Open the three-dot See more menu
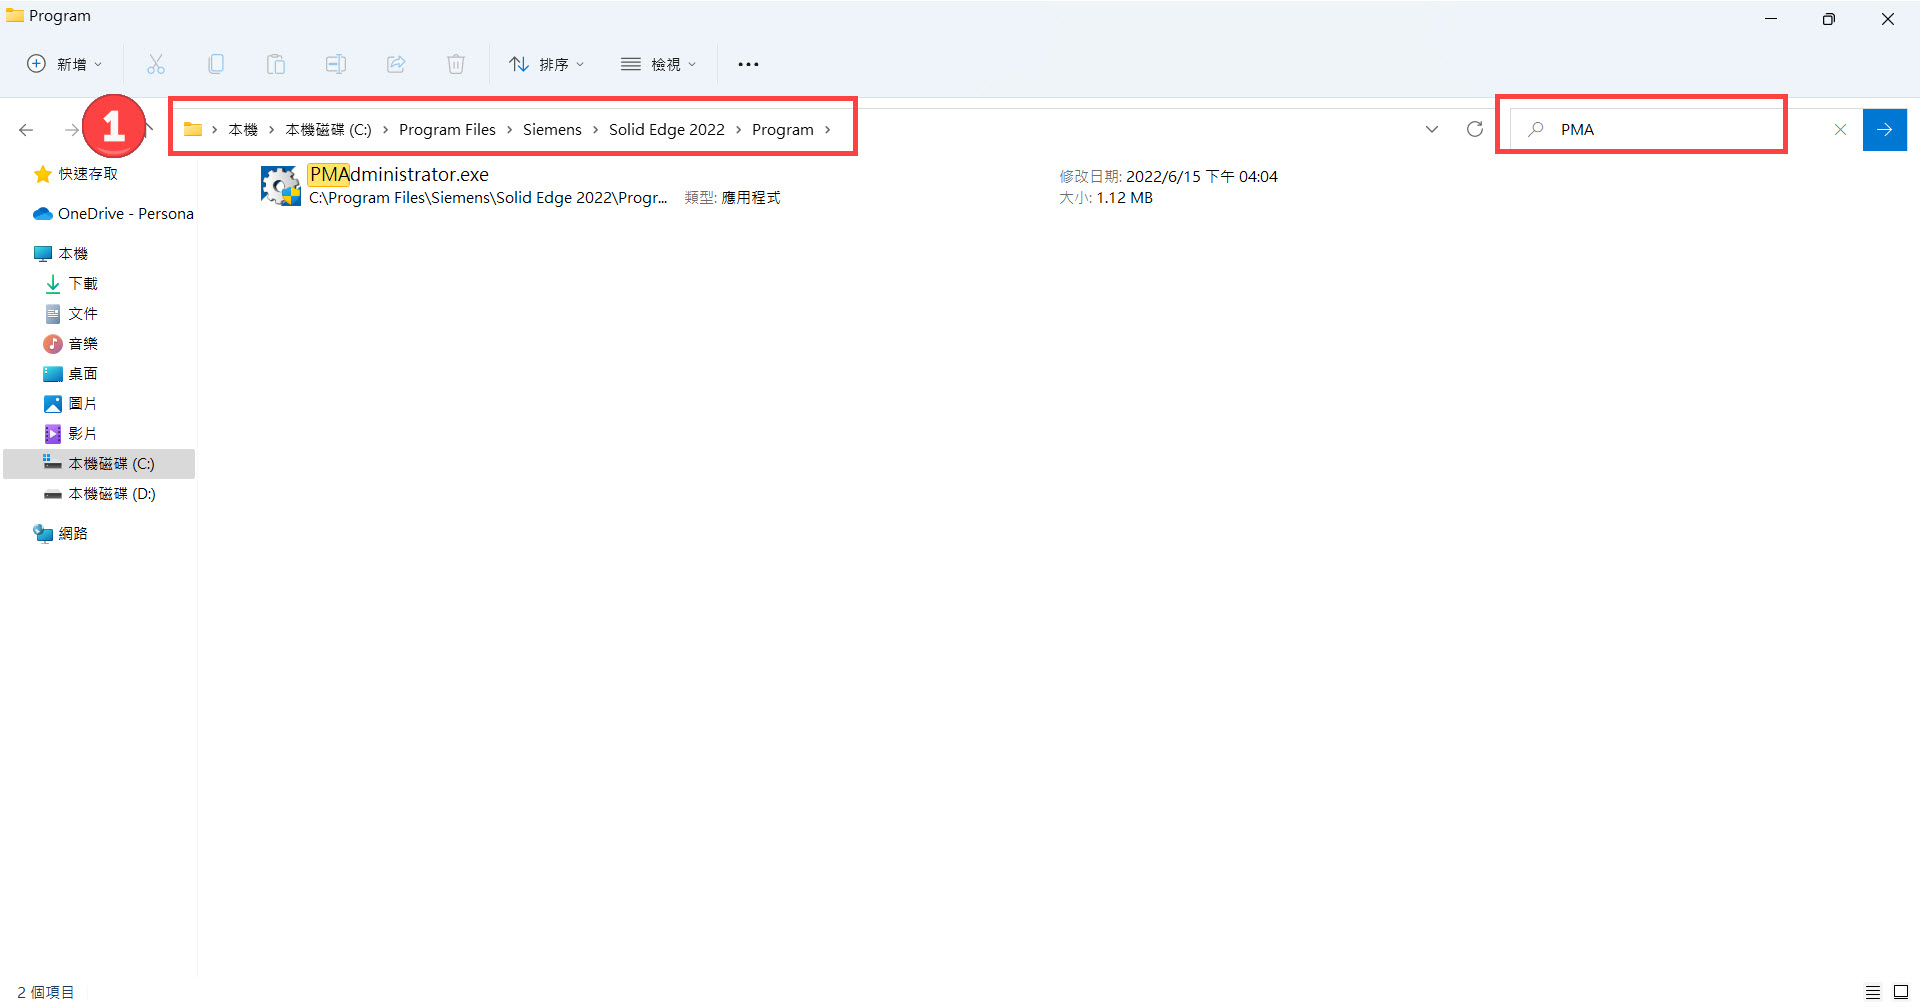 pyautogui.click(x=748, y=64)
